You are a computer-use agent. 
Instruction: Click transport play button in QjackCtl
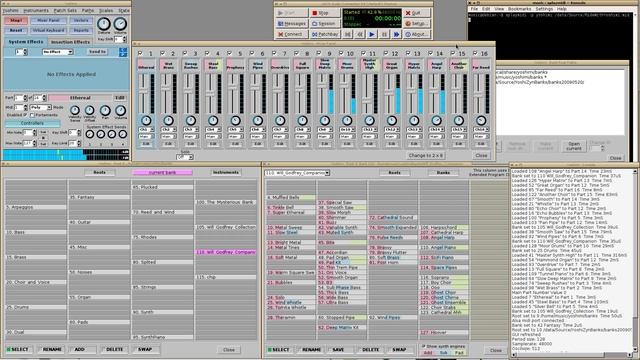tap(371, 35)
